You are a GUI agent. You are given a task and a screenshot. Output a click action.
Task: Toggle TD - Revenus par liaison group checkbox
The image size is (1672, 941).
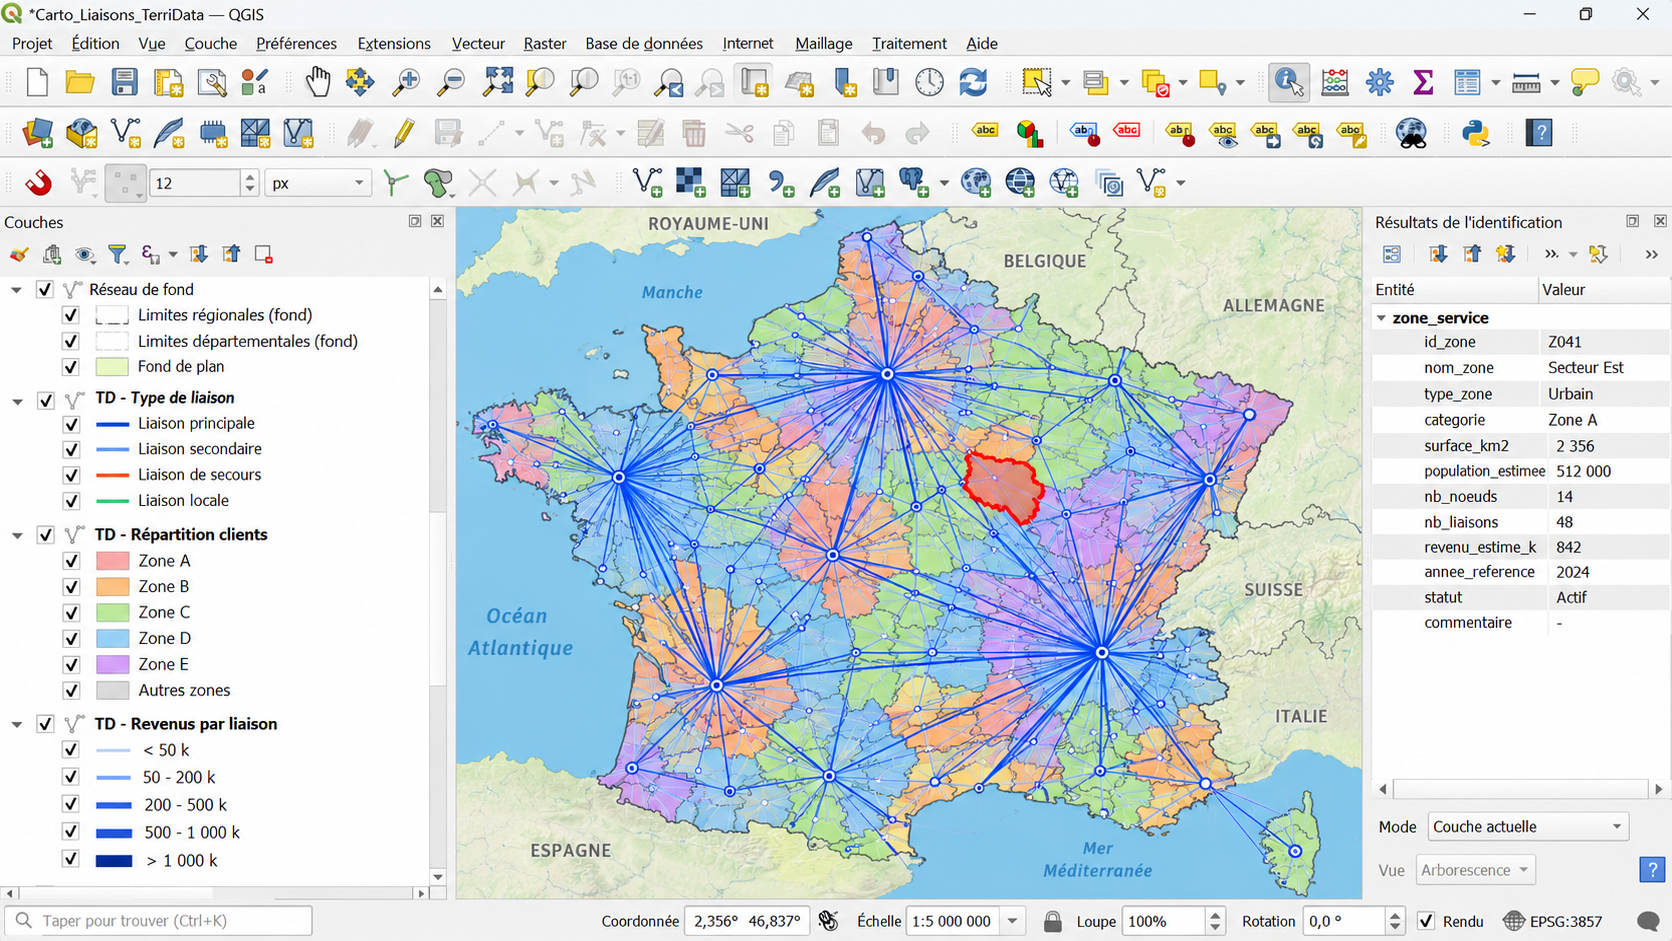coord(45,724)
